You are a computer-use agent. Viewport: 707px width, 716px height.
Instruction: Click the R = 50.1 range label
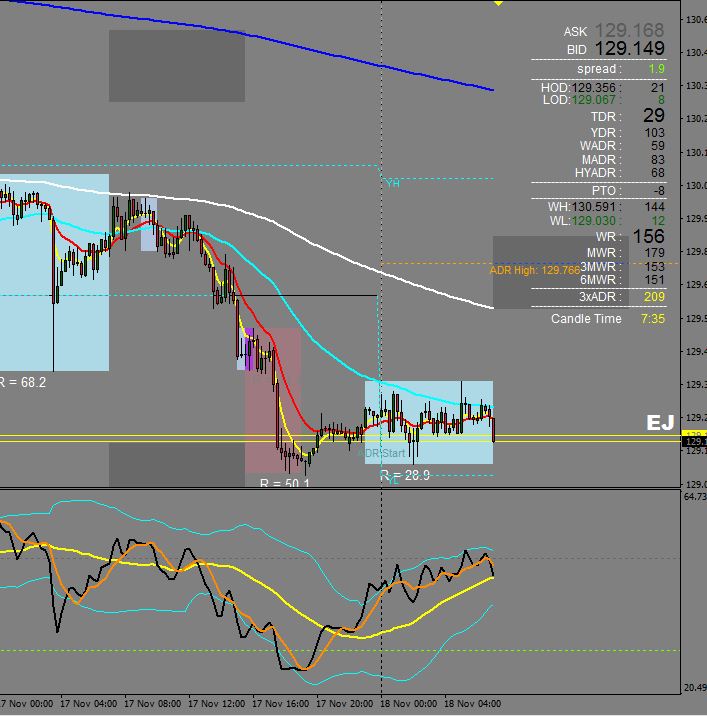coord(284,483)
